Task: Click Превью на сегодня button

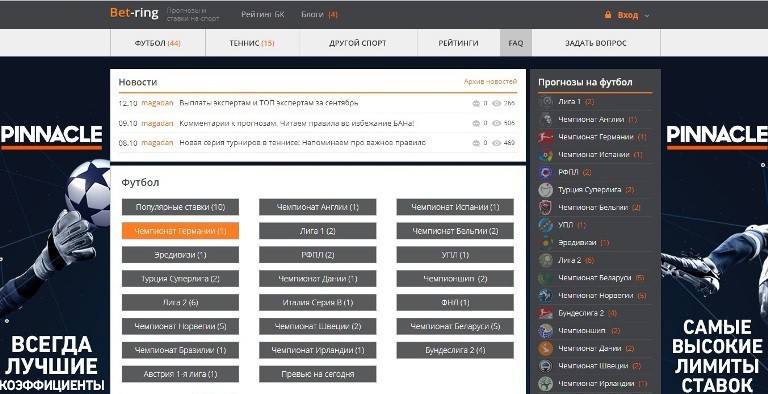Action: [317, 374]
